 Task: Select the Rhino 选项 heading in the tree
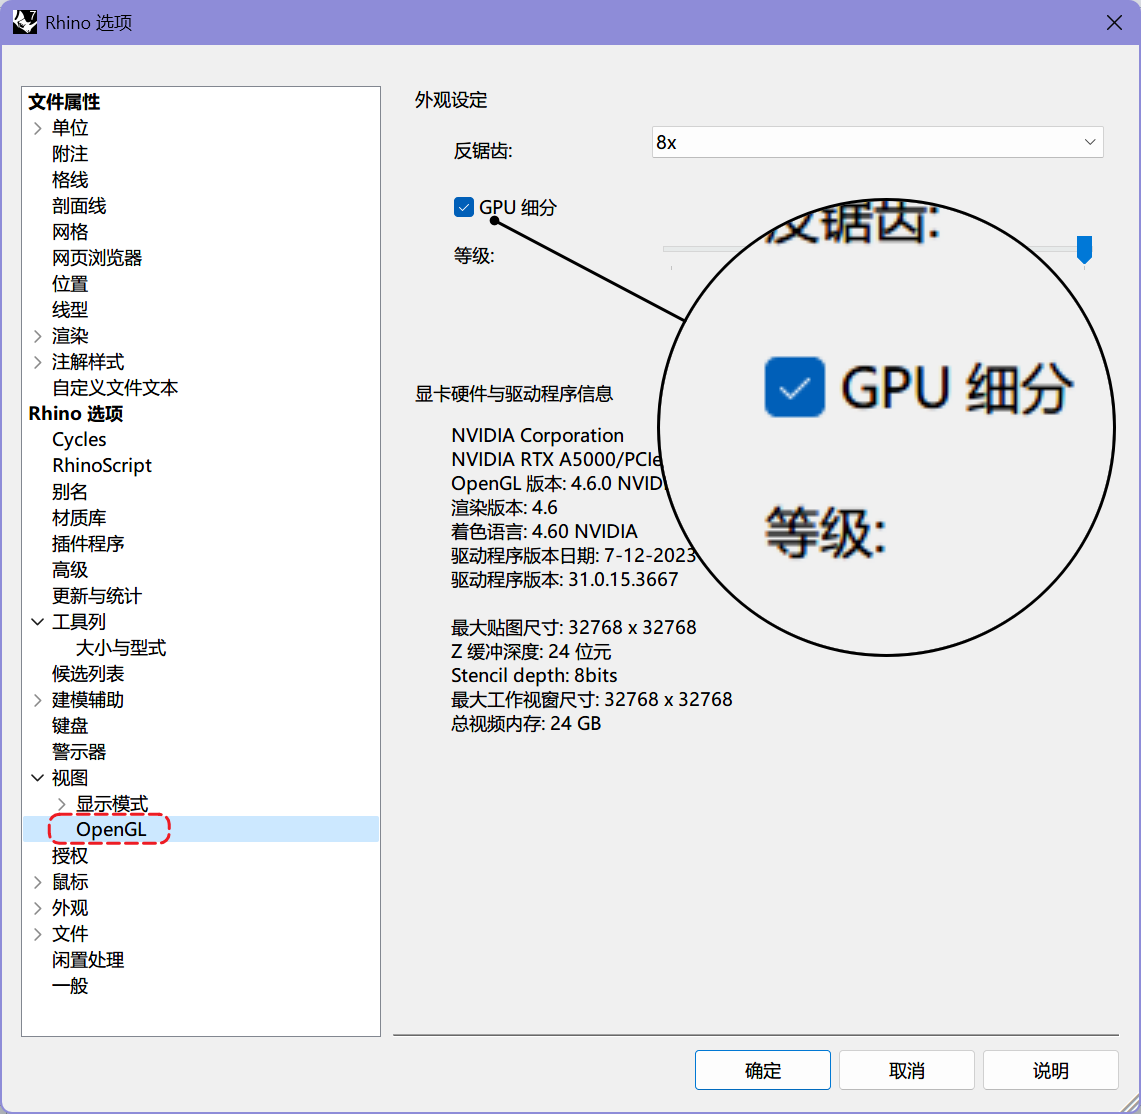(76, 414)
